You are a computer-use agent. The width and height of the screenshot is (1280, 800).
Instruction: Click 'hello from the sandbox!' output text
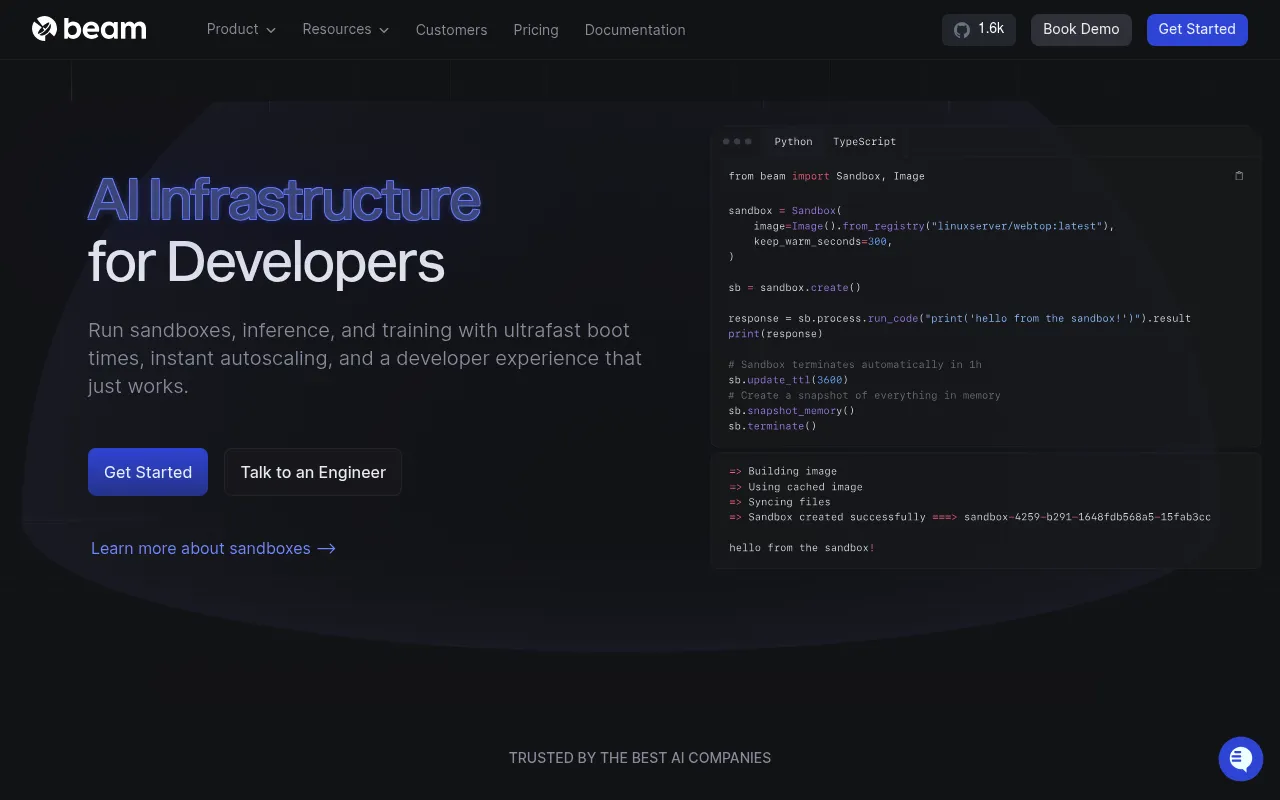point(802,548)
